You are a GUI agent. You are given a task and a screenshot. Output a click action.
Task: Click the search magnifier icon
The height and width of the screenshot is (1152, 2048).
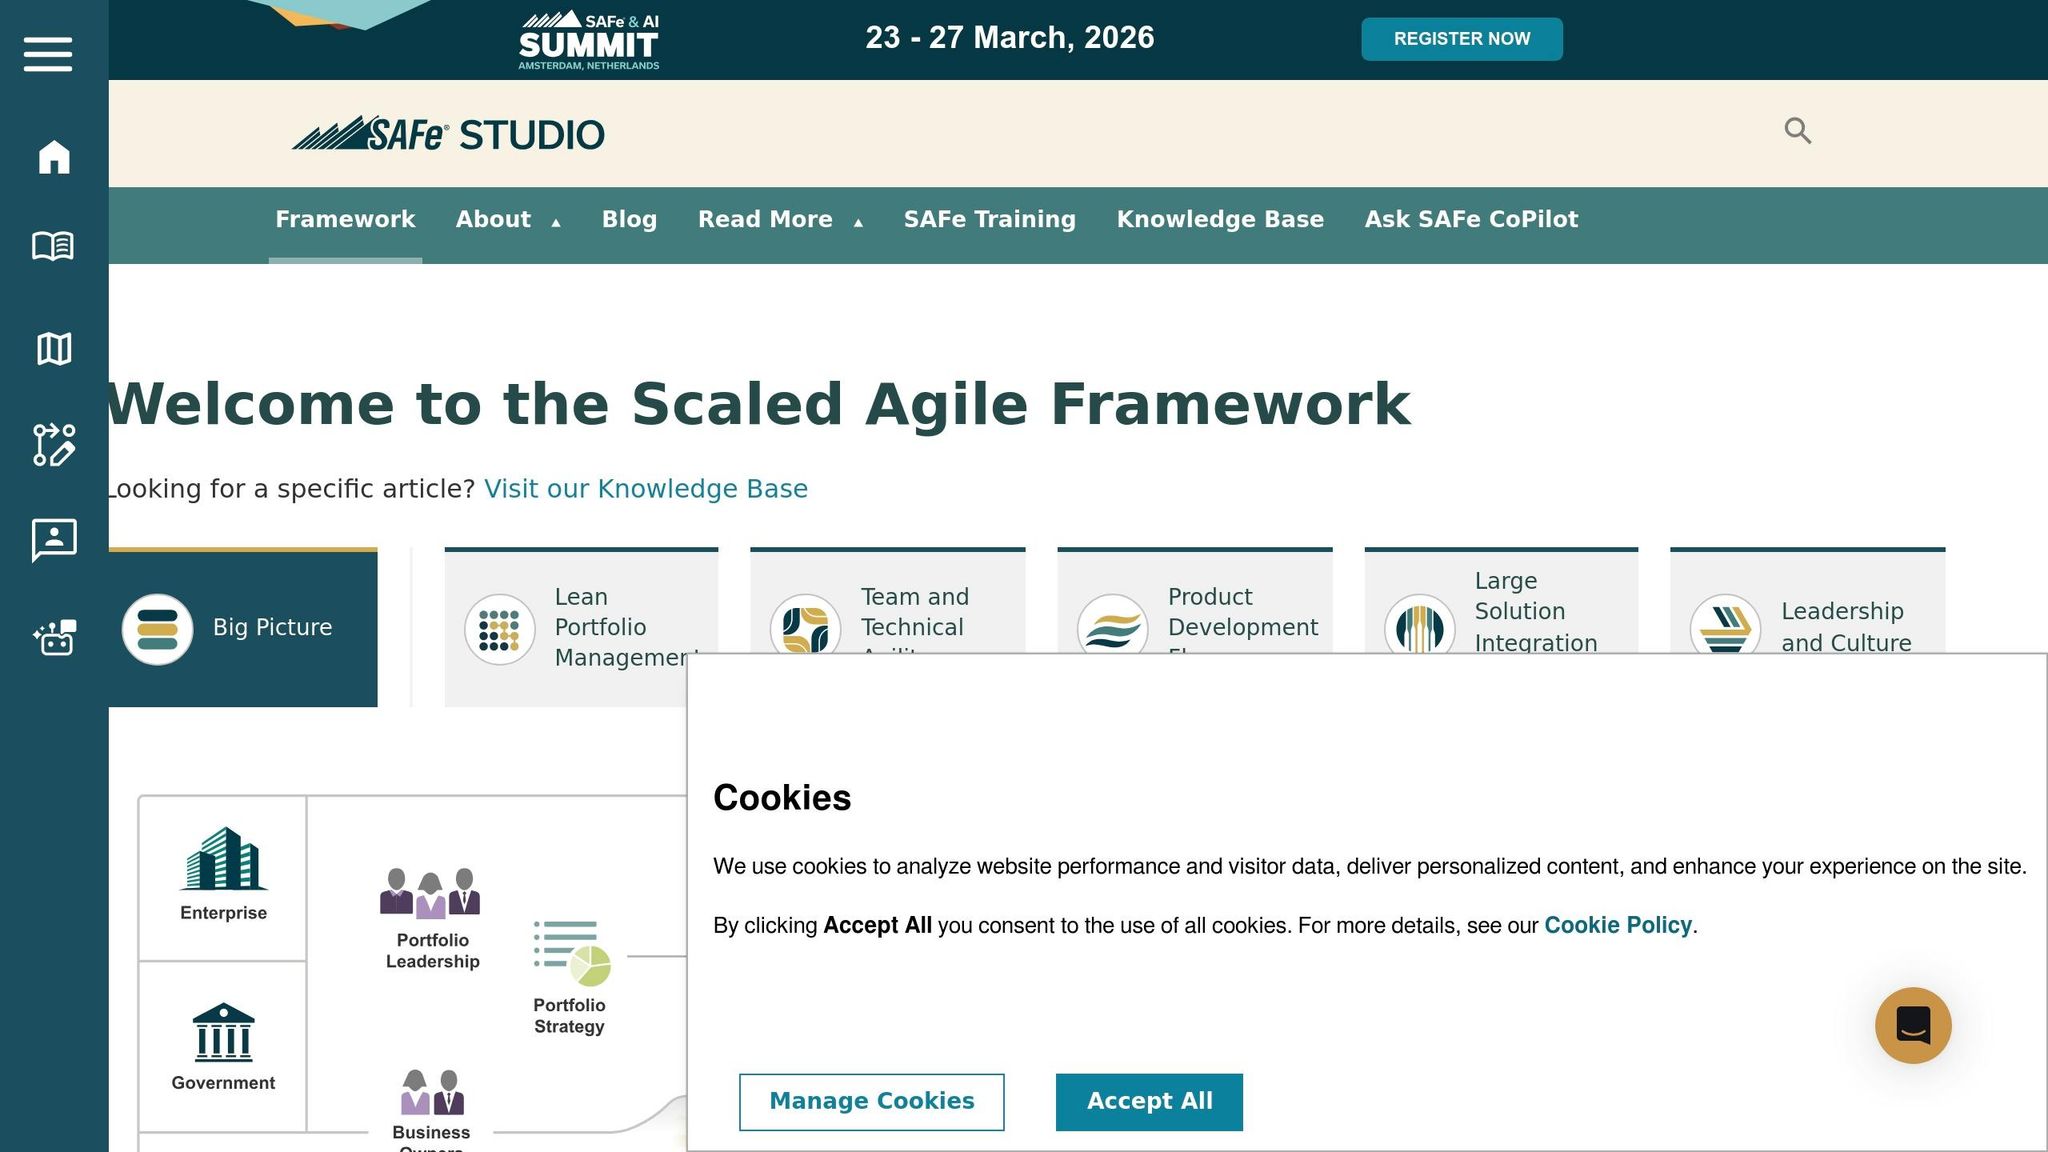click(x=1797, y=131)
